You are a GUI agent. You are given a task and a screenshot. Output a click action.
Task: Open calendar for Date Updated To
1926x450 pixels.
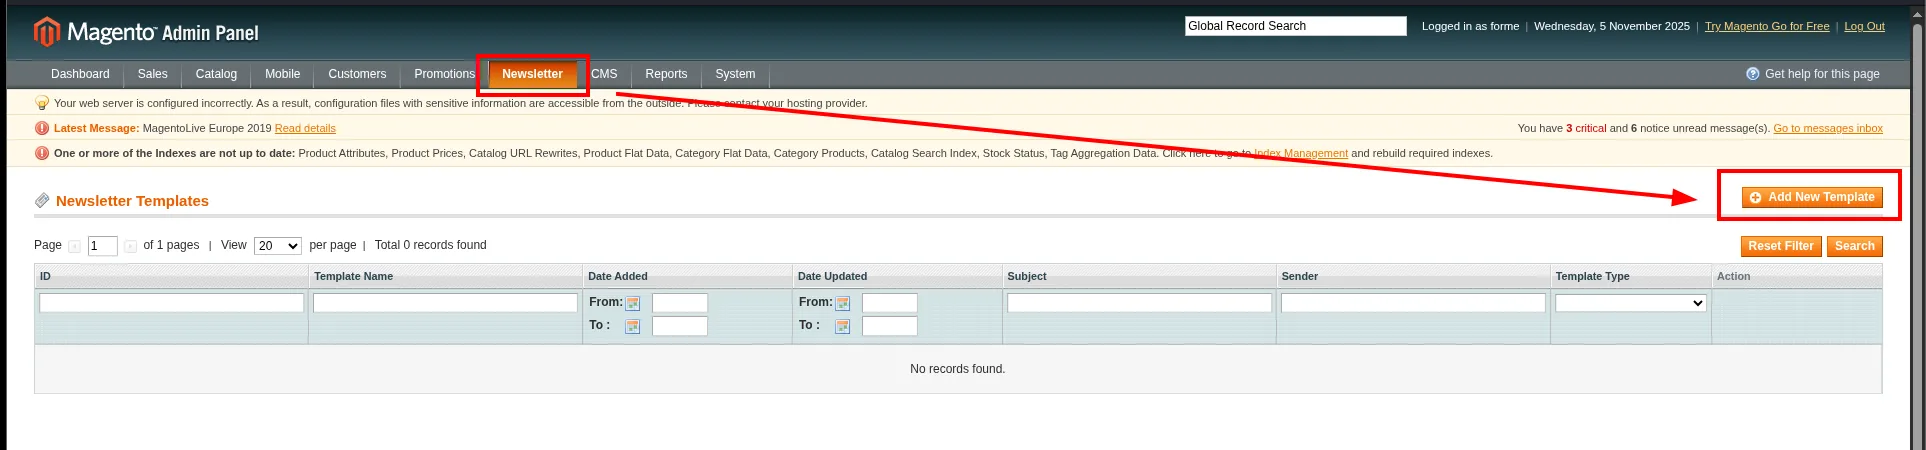coord(843,326)
